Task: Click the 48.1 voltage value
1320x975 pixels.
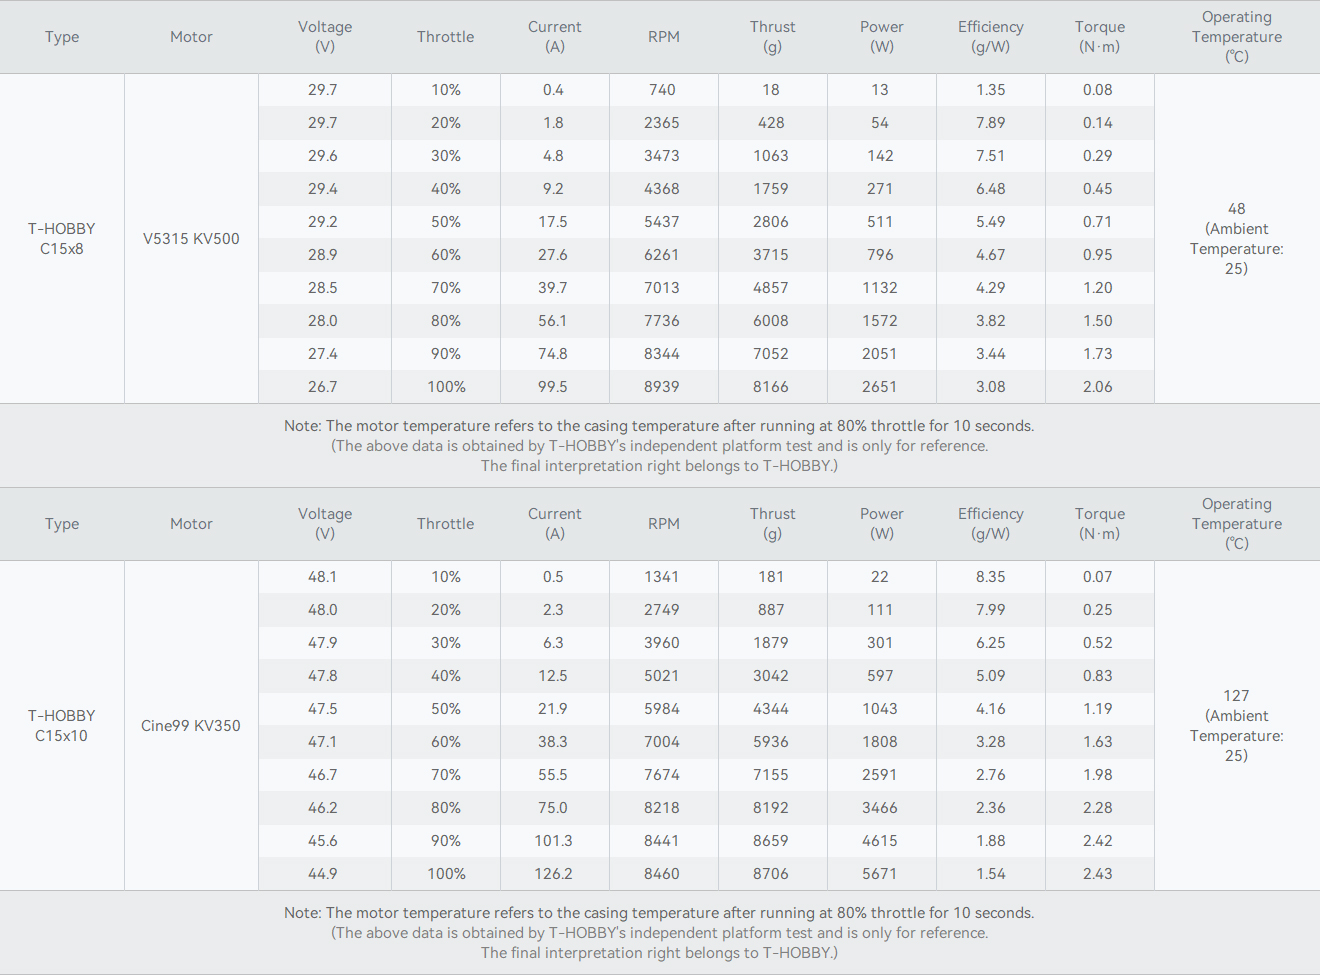Action: click(323, 577)
